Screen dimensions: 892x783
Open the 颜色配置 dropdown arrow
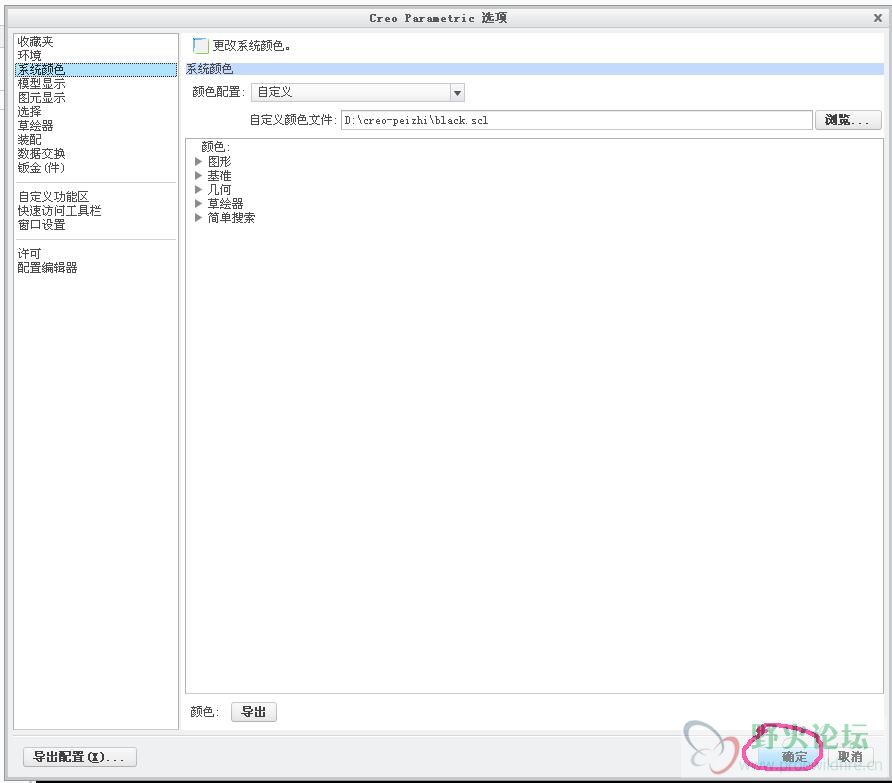click(457, 93)
